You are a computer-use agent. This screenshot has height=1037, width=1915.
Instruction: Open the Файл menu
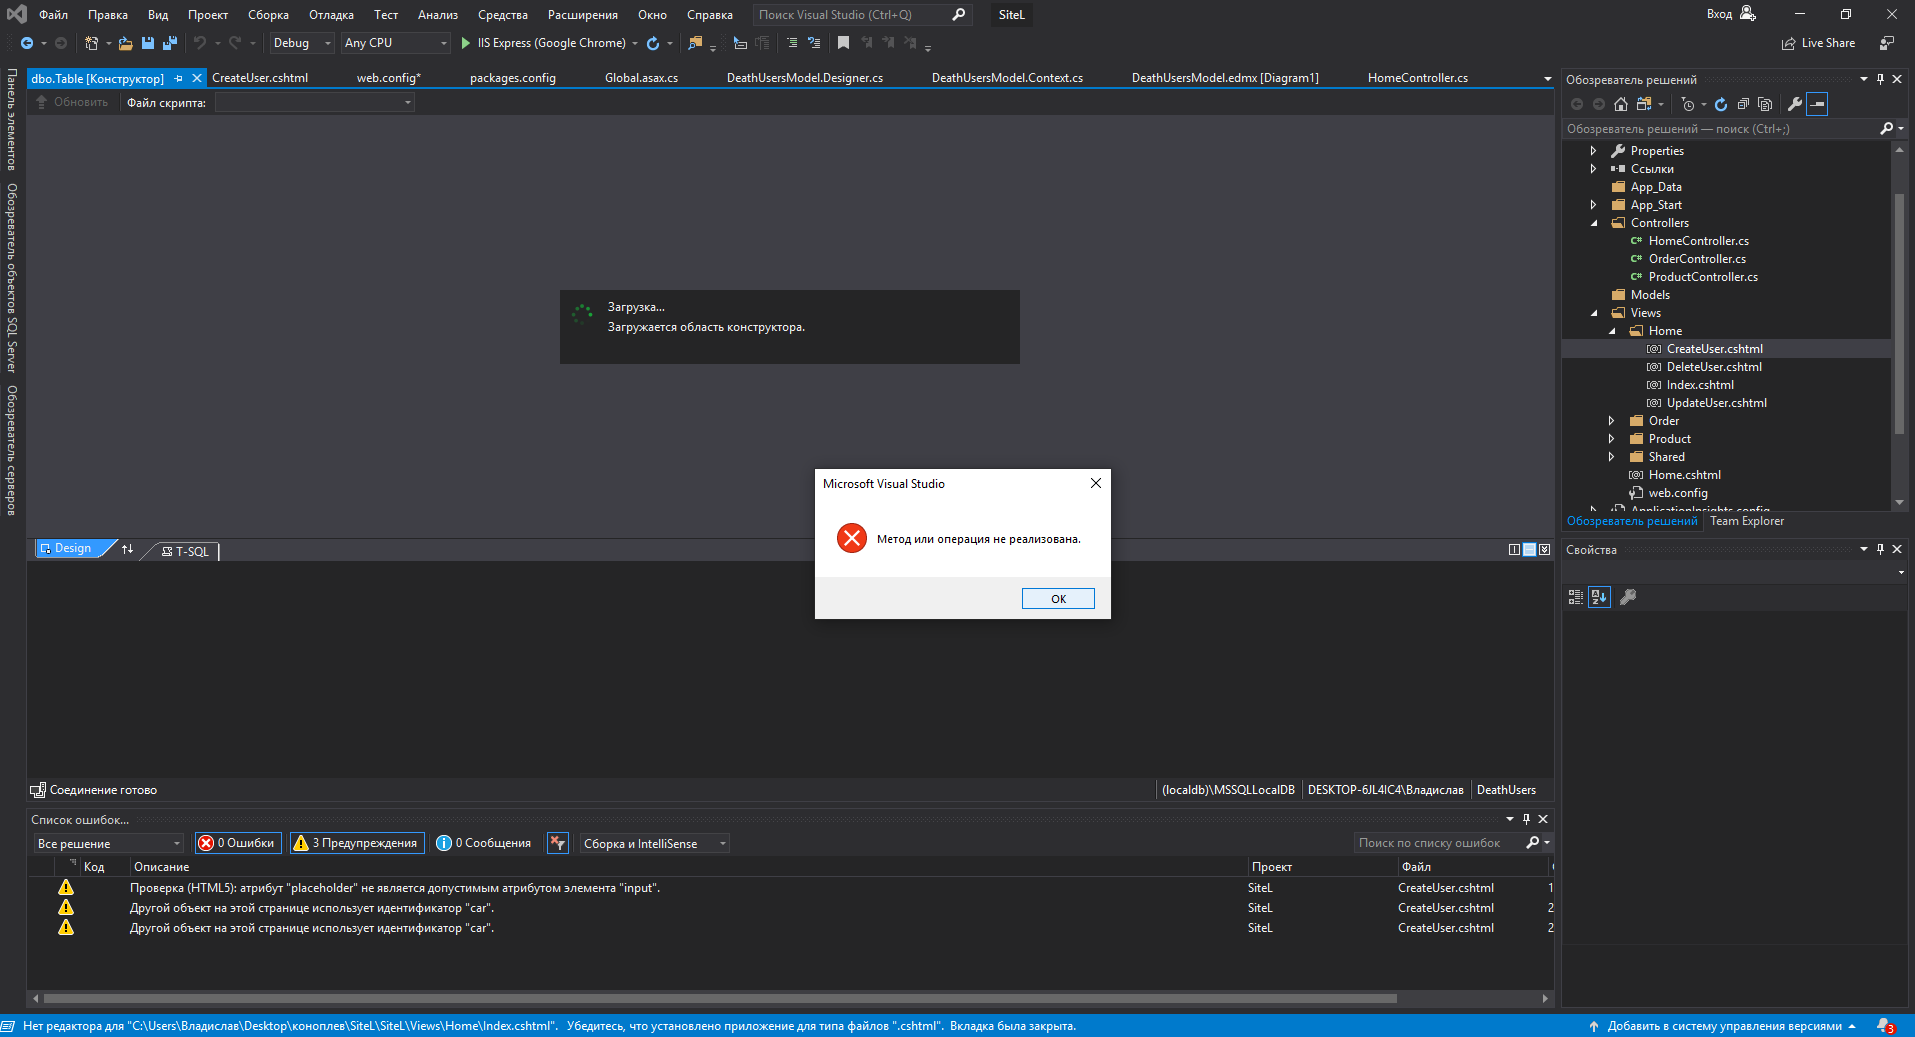[53, 15]
